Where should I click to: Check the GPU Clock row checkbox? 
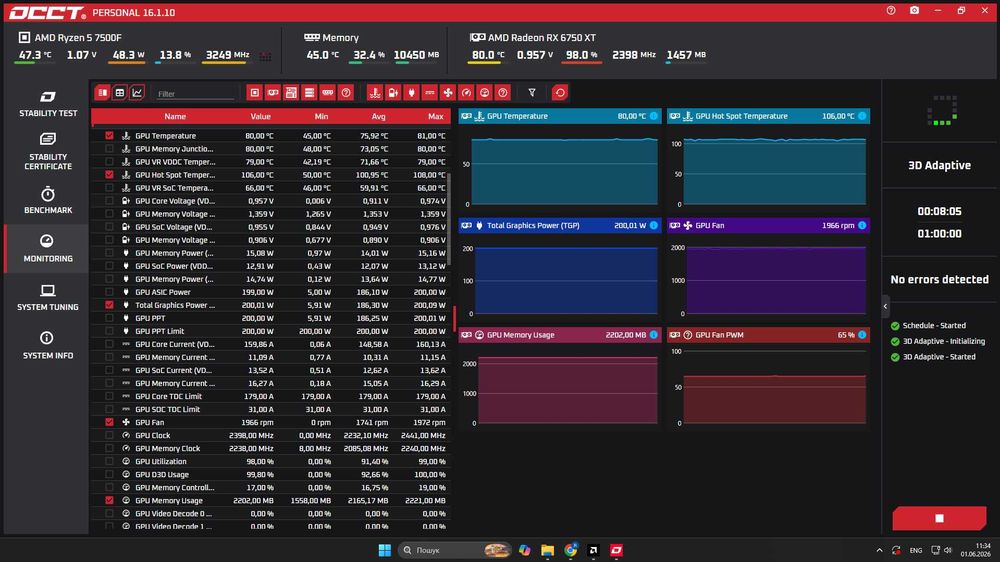click(110, 435)
